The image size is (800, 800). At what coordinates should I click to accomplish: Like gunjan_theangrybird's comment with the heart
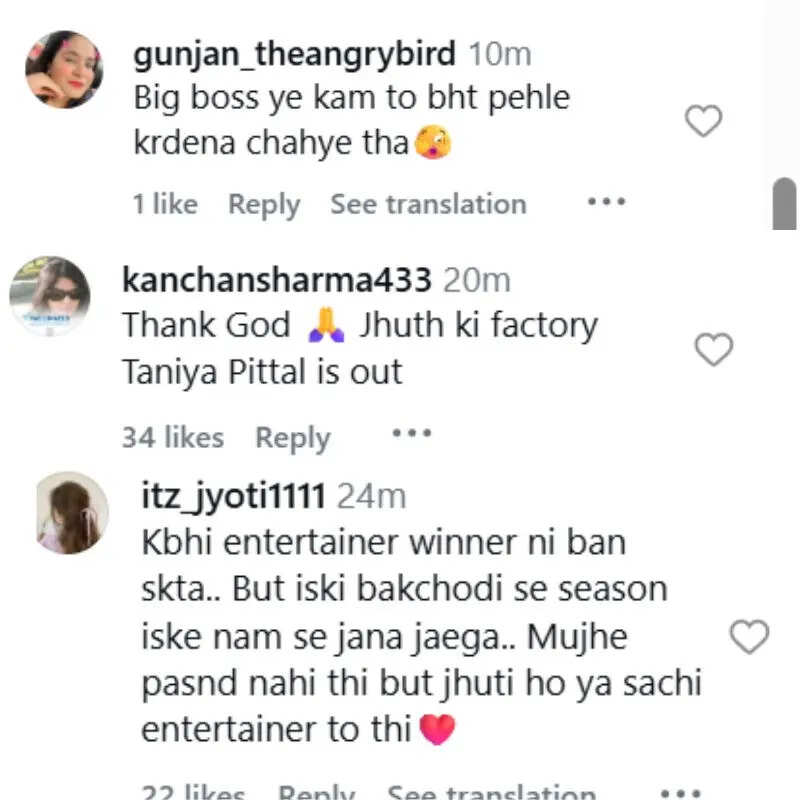point(703,122)
